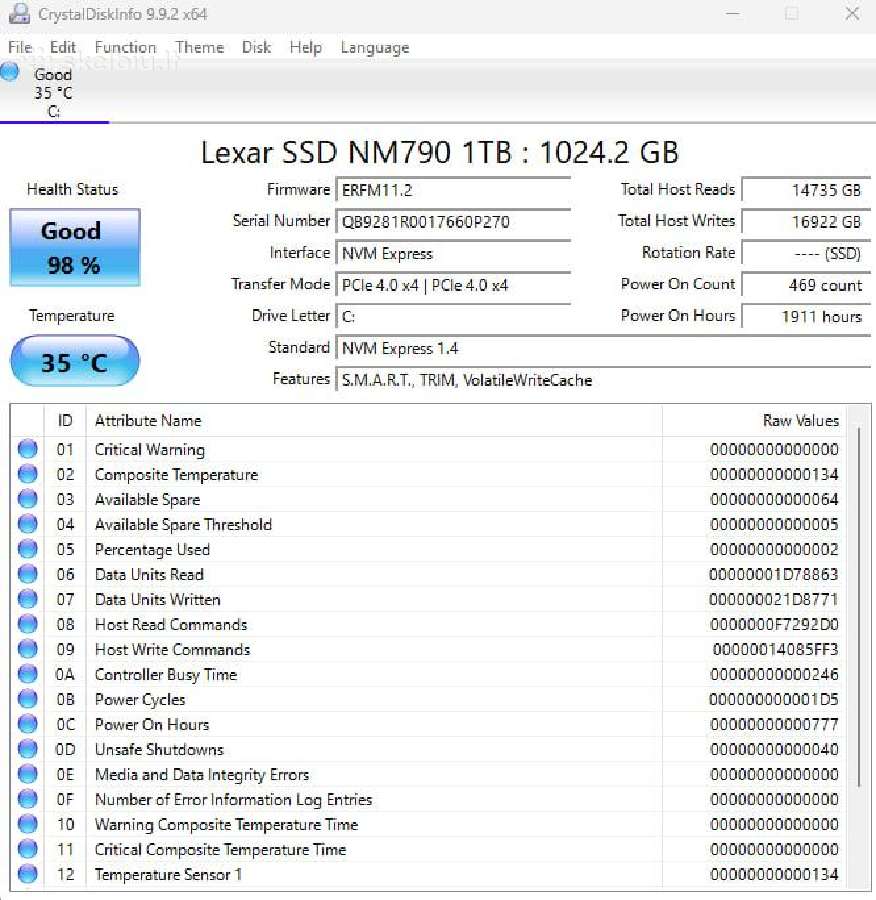Click the Rotation Rate value ---- (SSD)
Image resolution: width=876 pixels, height=900 pixels.
(x=807, y=253)
